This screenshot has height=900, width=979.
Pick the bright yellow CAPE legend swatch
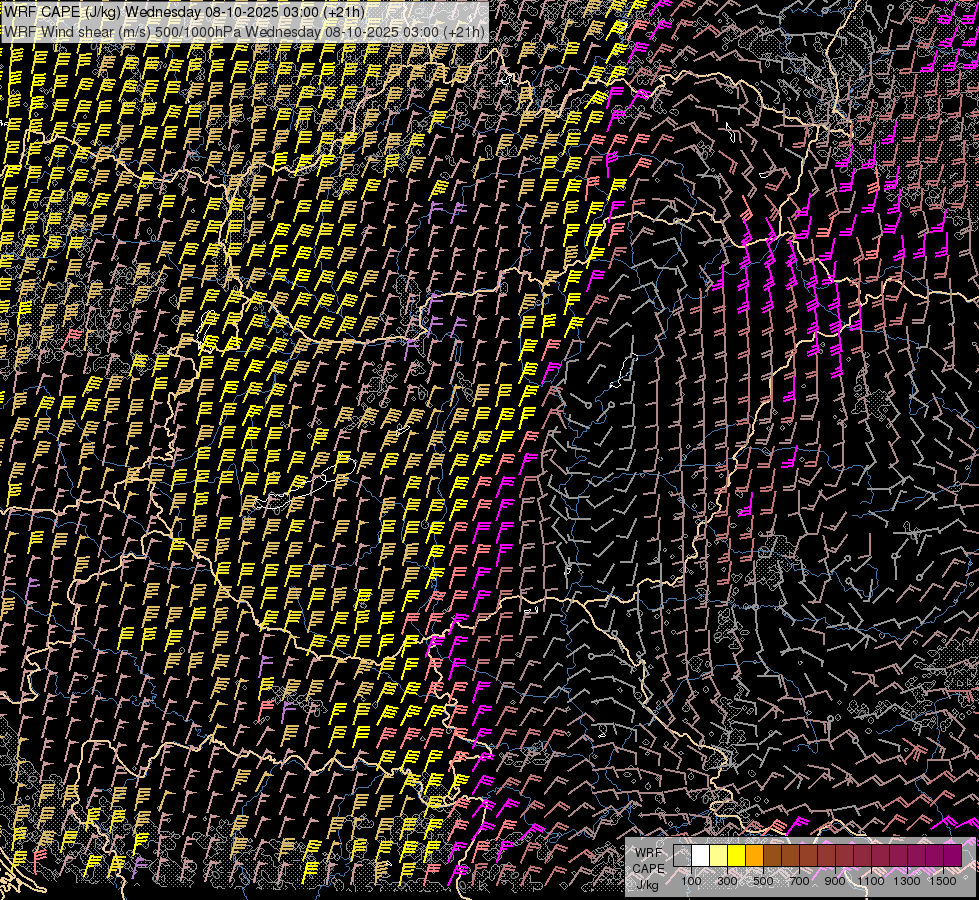[x=736, y=855]
